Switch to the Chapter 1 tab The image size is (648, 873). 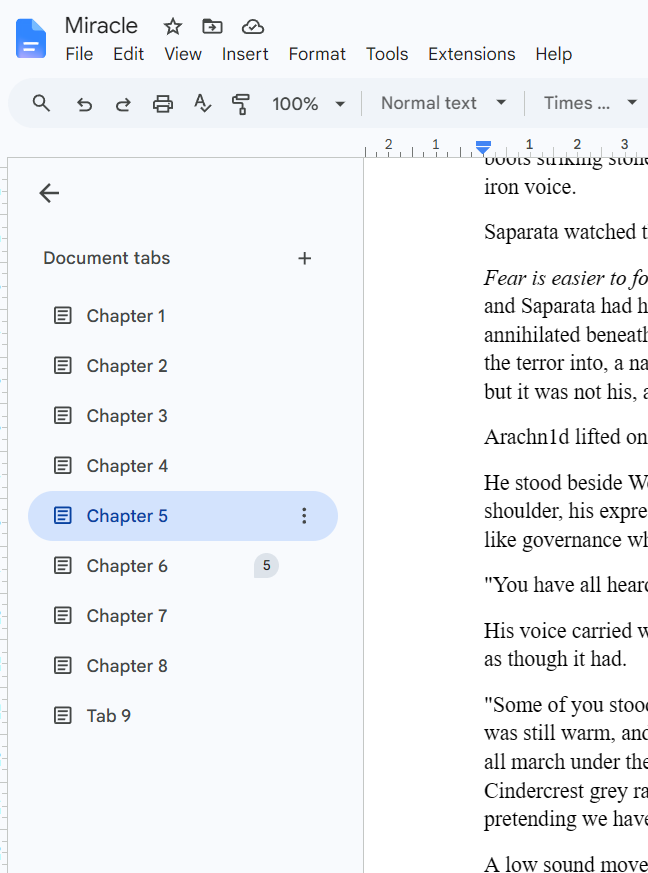pyautogui.click(x=183, y=316)
